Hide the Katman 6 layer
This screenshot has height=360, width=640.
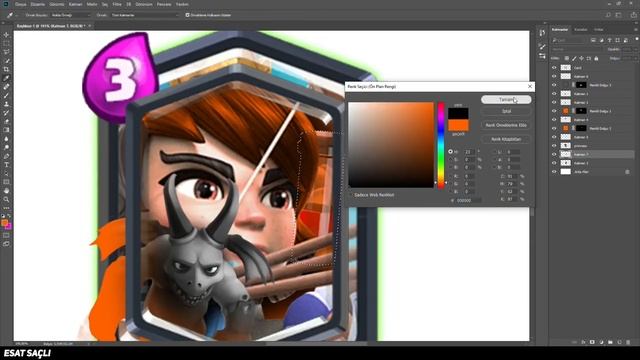(554, 76)
